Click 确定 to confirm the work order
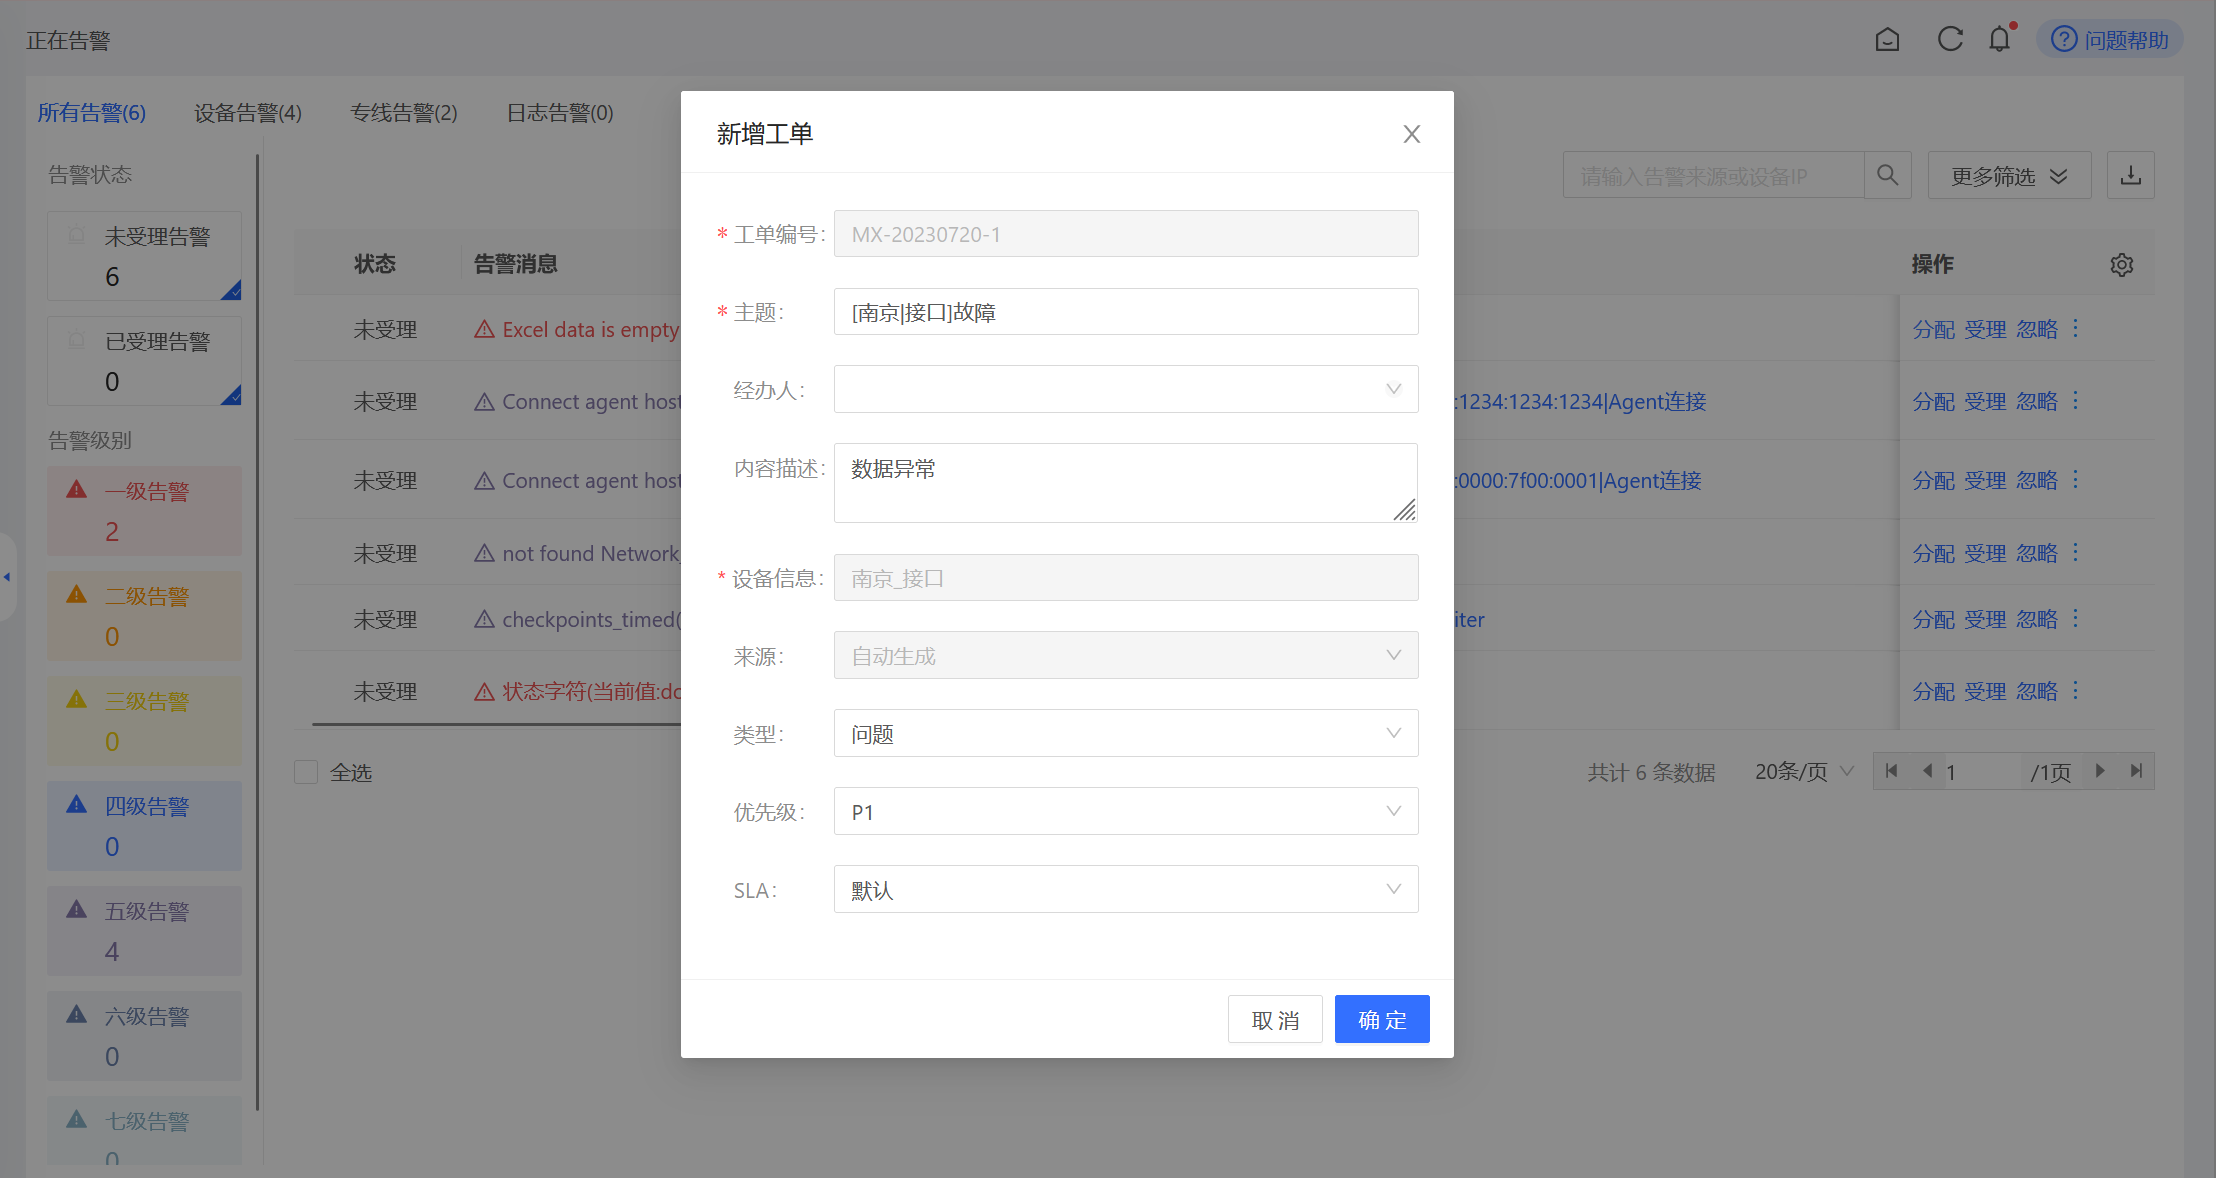This screenshot has width=2216, height=1178. (1382, 1019)
